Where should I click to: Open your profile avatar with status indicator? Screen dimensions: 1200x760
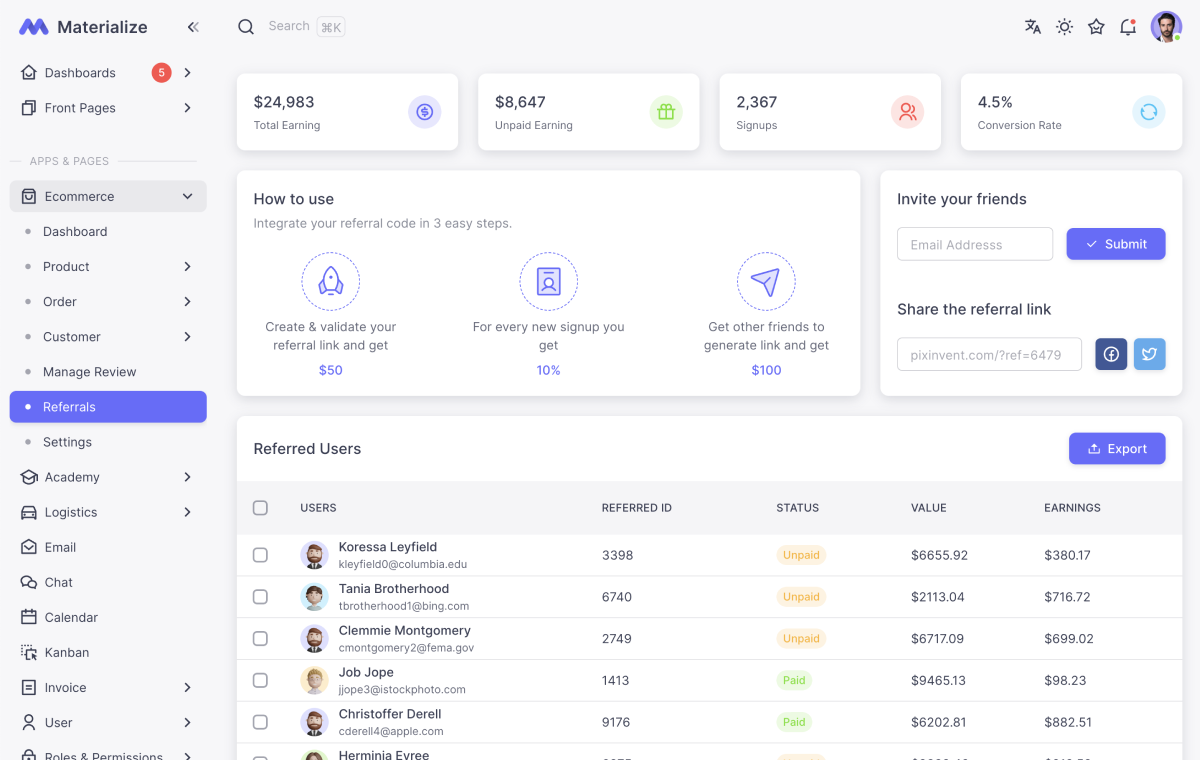pos(1166,27)
